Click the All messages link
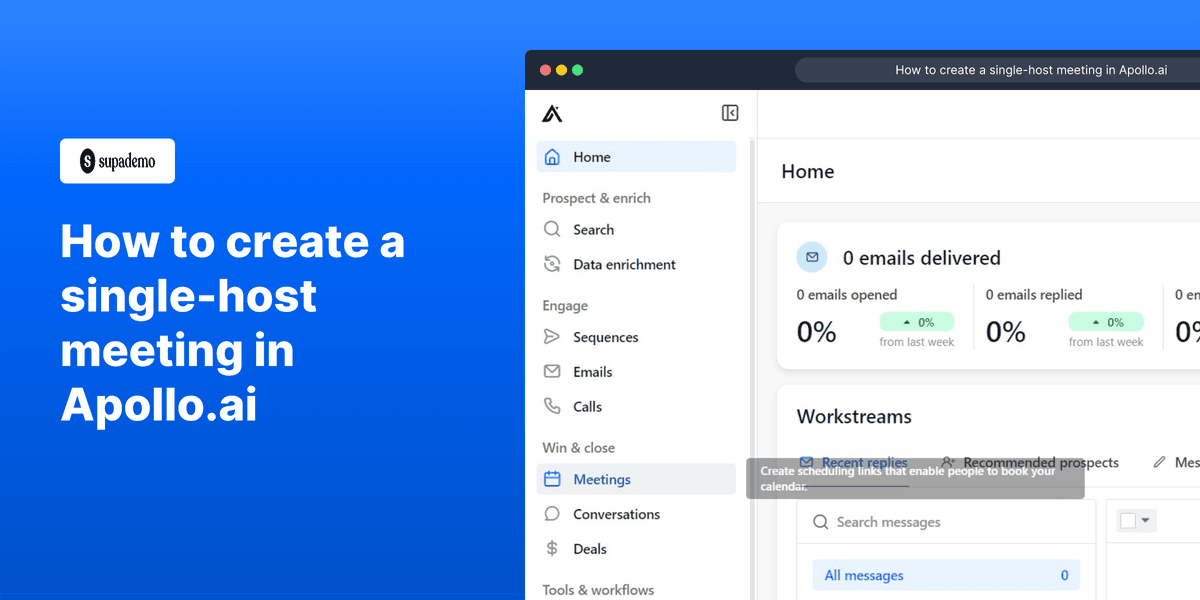The width and height of the screenshot is (1200, 600). pyautogui.click(x=863, y=575)
